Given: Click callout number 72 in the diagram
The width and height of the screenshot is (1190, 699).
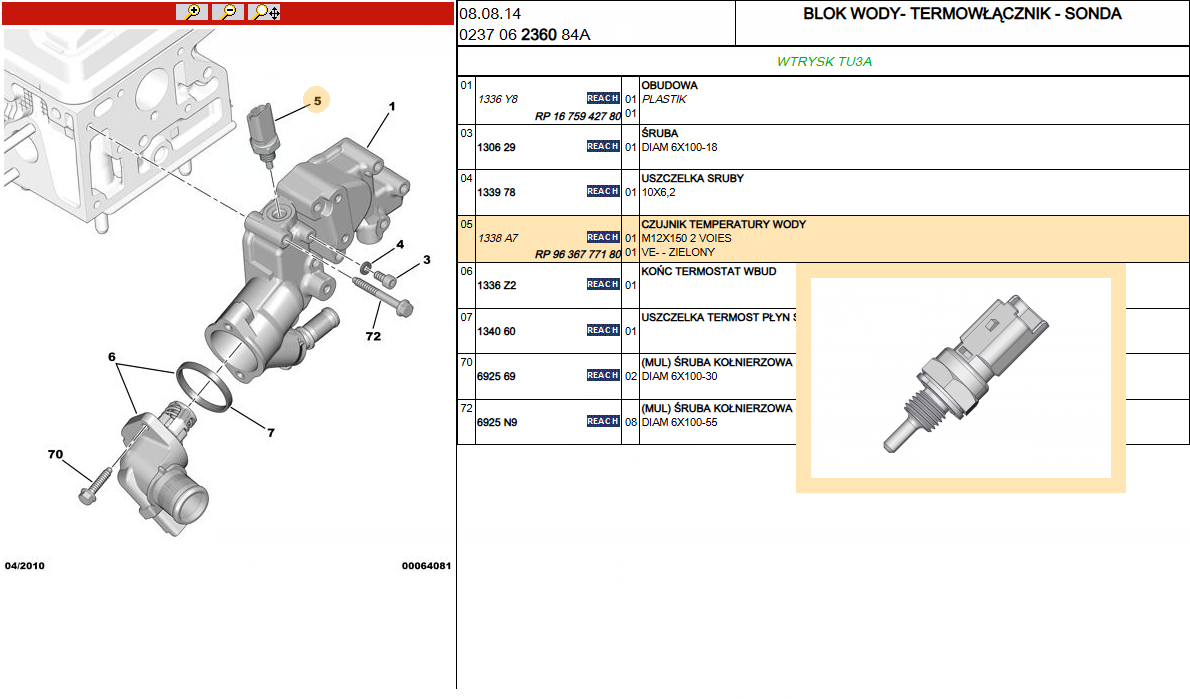Looking at the screenshot, I should [373, 336].
